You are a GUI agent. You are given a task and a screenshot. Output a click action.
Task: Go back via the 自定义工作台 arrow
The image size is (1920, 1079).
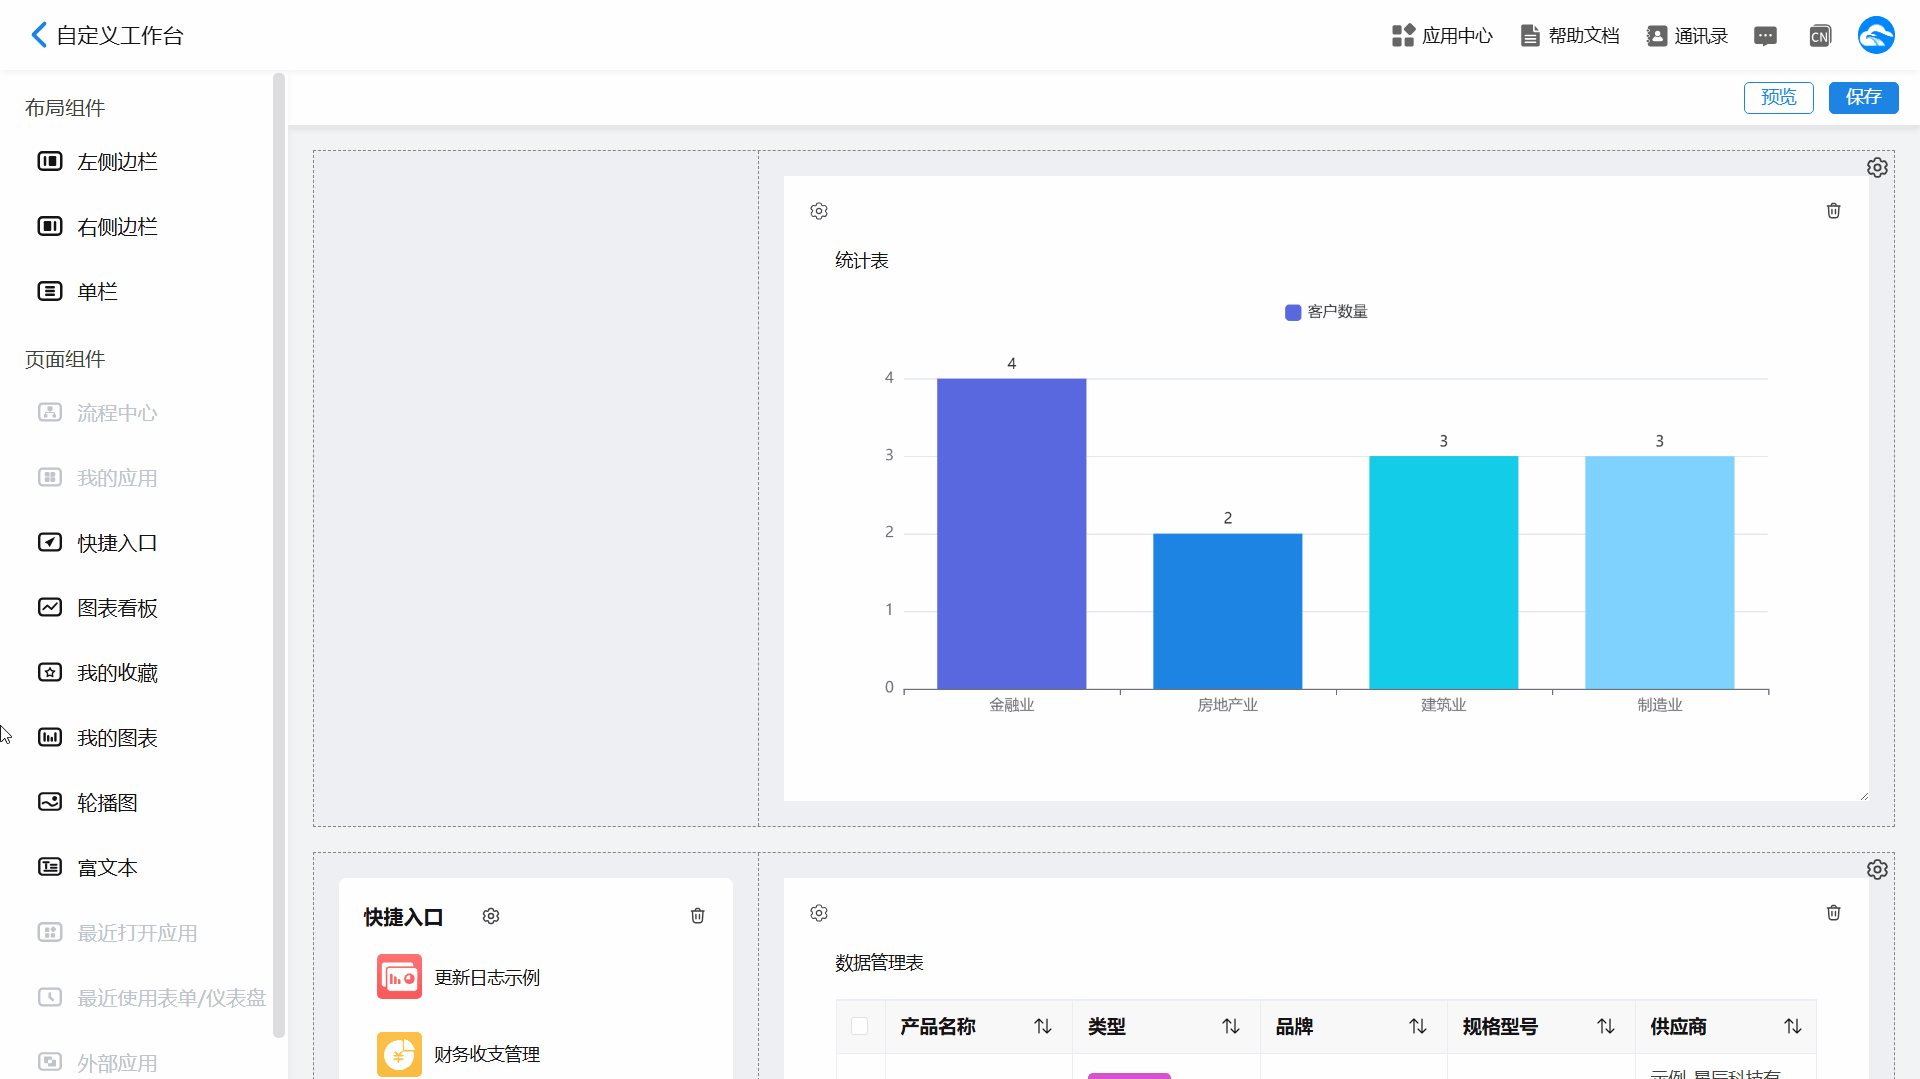(x=39, y=35)
